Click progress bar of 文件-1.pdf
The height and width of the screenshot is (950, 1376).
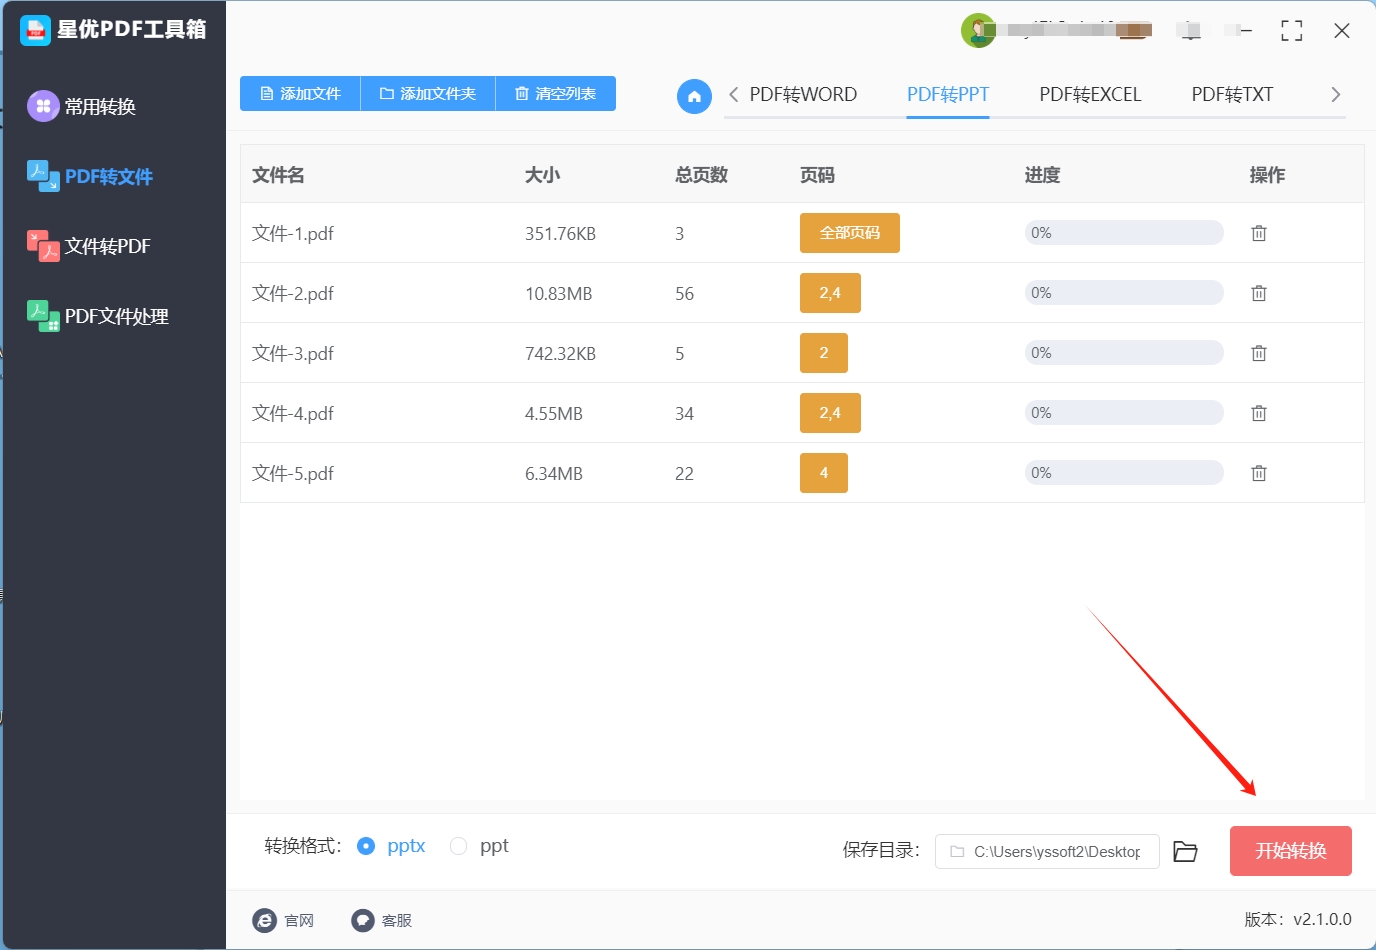pyautogui.click(x=1124, y=233)
